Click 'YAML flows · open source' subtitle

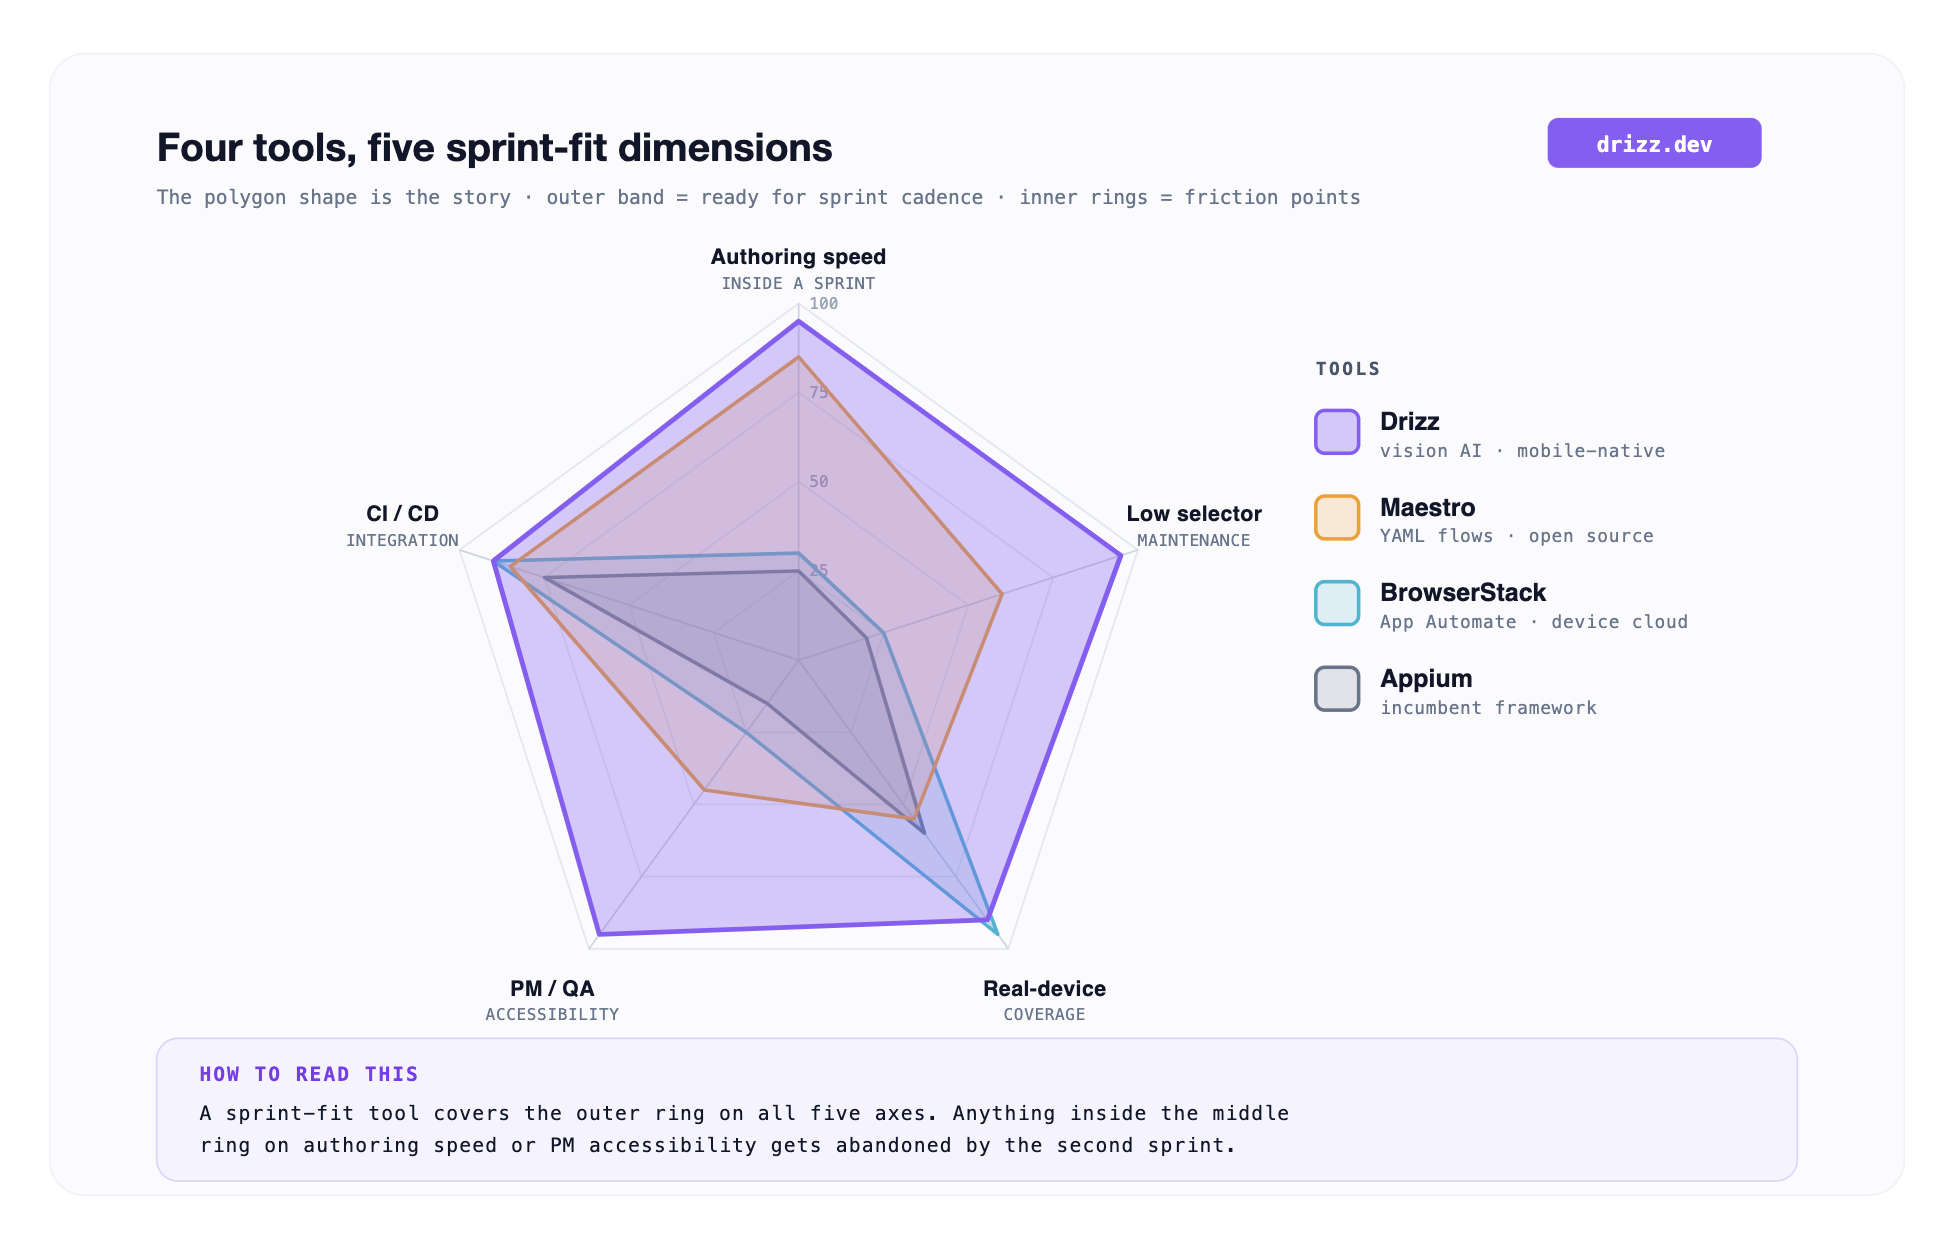click(x=1516, y=536)
